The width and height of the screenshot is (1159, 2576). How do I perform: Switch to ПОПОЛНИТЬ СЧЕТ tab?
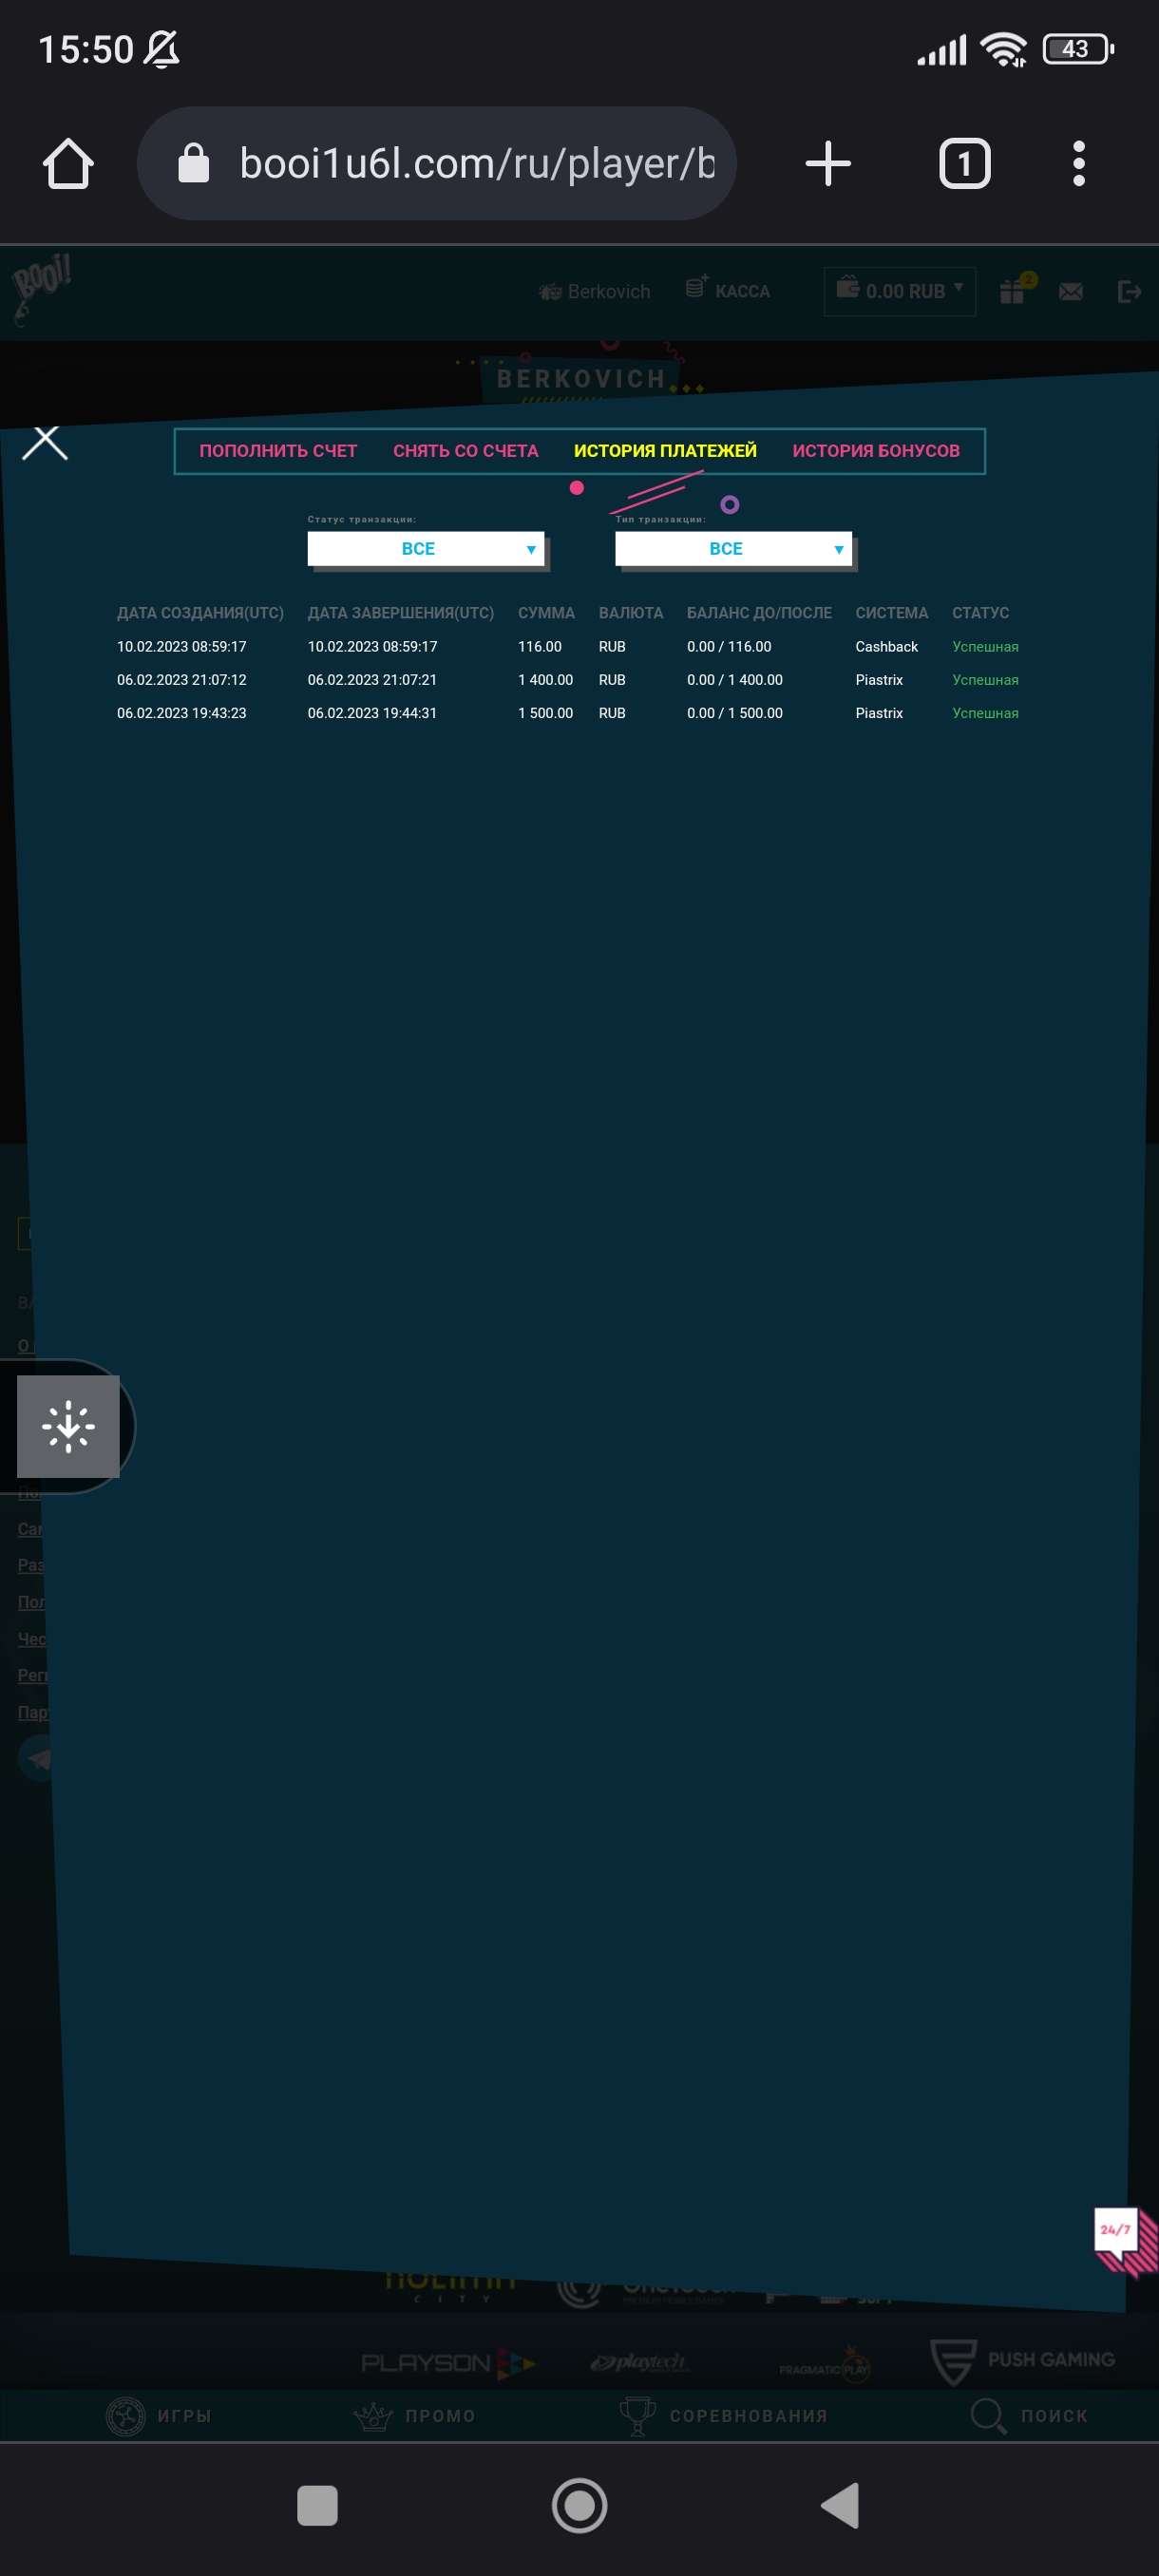tap(278, 451)
